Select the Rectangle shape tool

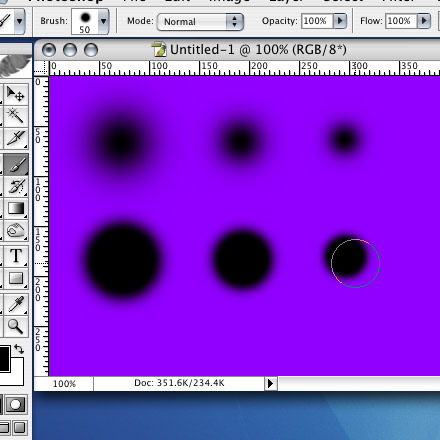[15, 278]
